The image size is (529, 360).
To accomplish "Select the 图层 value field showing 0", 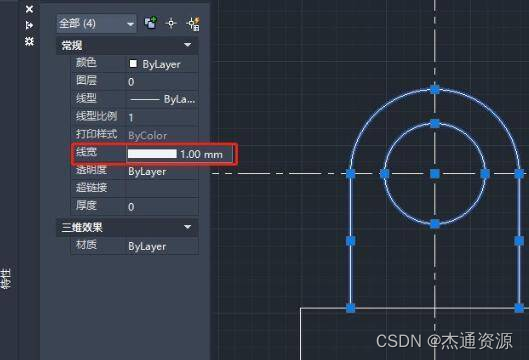I will 162,82.
